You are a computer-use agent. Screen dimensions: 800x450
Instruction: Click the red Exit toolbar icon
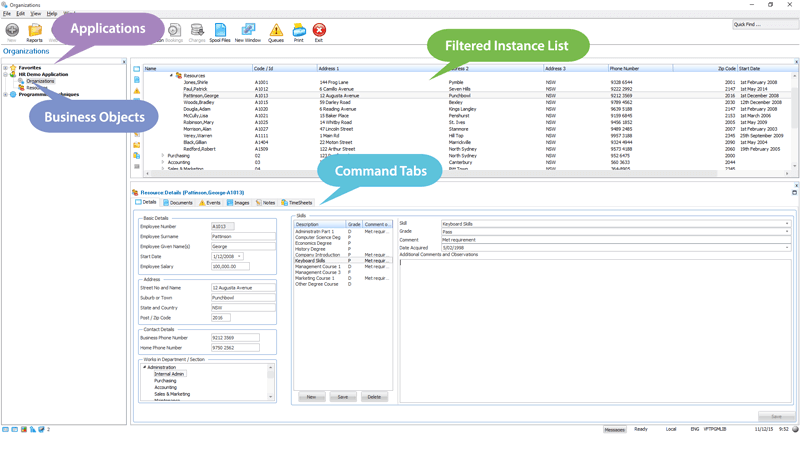point(319,32)
